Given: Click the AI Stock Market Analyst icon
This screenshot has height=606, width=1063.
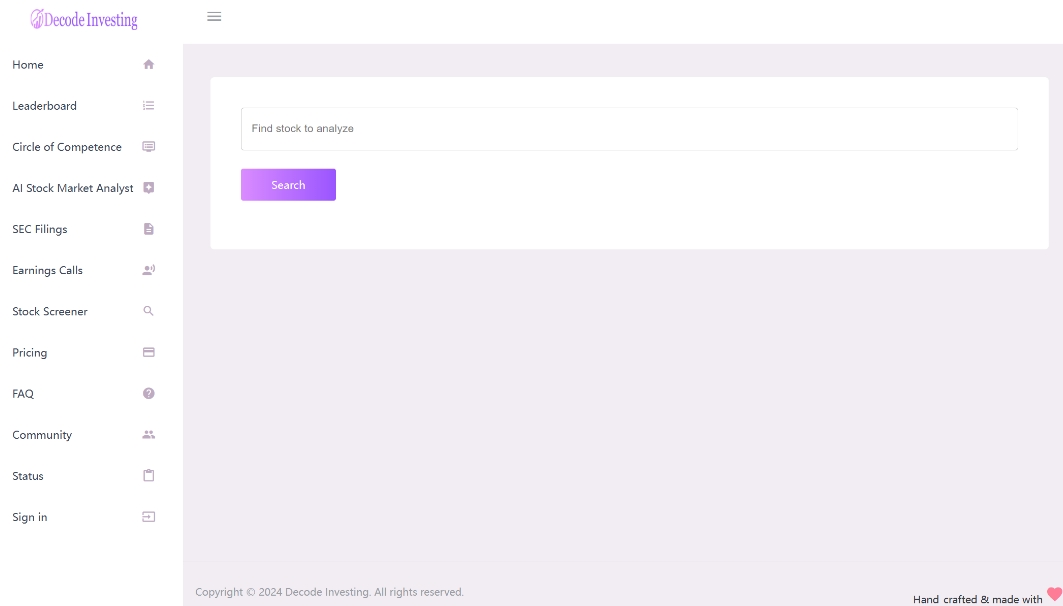Looking at the screenshot, I should [149, 188].
